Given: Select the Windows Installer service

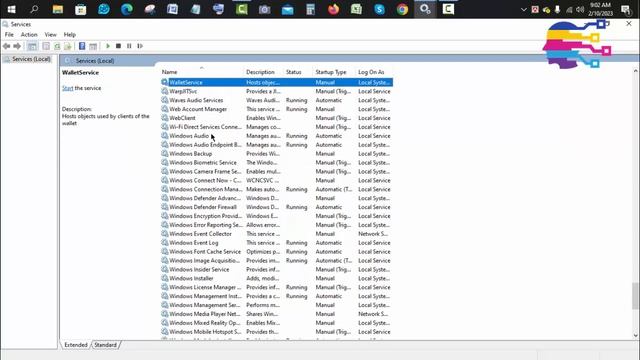Looking at the screenshot, I should (x=277, y=278).
